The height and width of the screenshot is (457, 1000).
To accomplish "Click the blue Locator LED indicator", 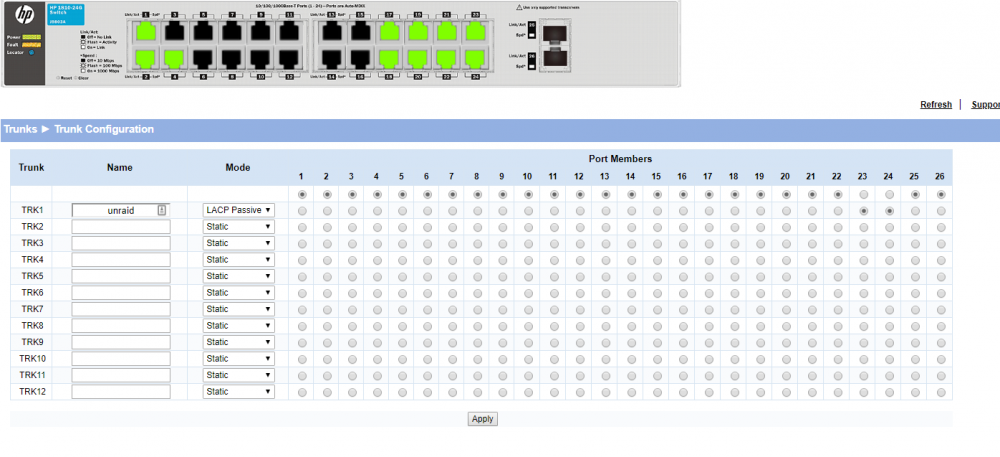I will (x=31, y=52).
